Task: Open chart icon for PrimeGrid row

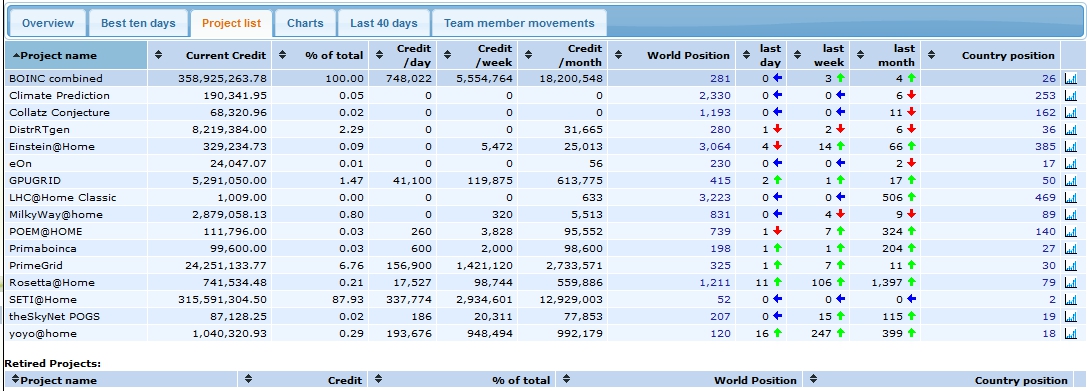Action: [x=1070, y=266]
